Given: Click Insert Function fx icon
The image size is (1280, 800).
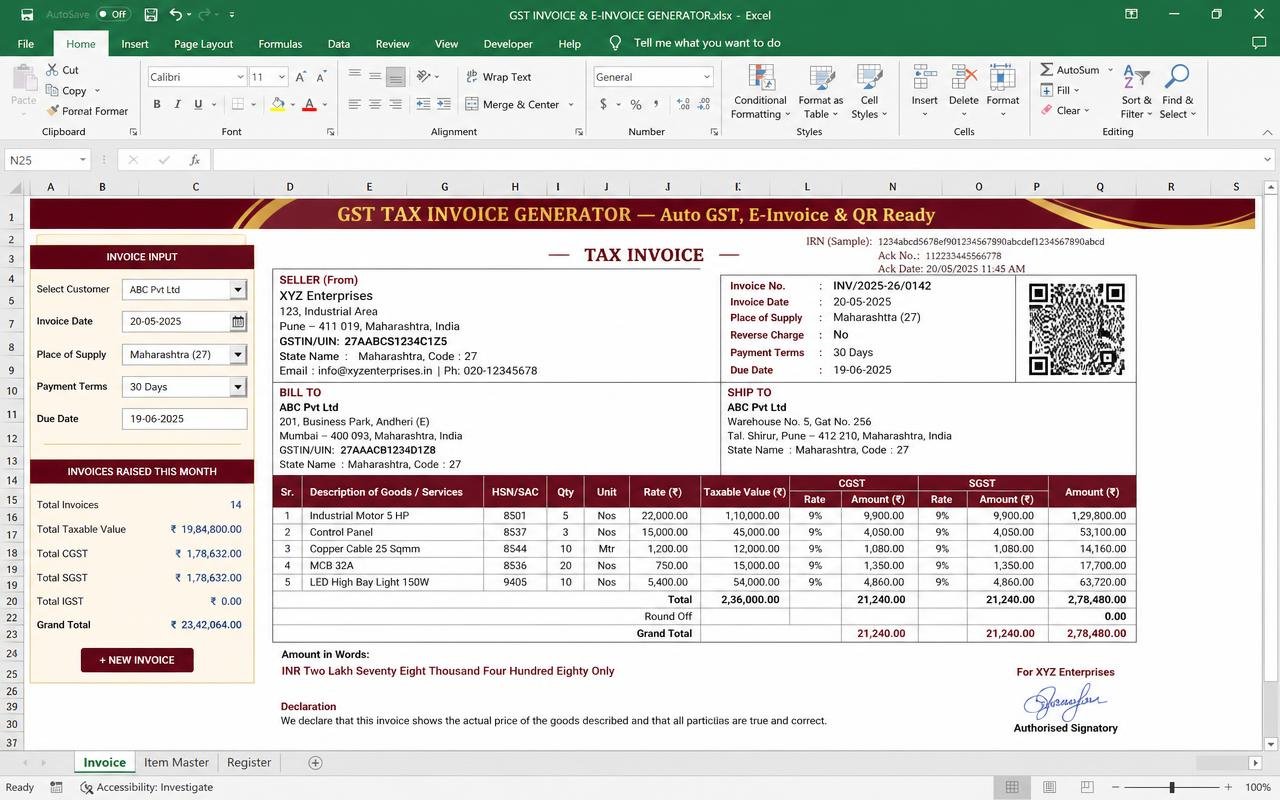Looking at the screenshot, I should [195, 160].
